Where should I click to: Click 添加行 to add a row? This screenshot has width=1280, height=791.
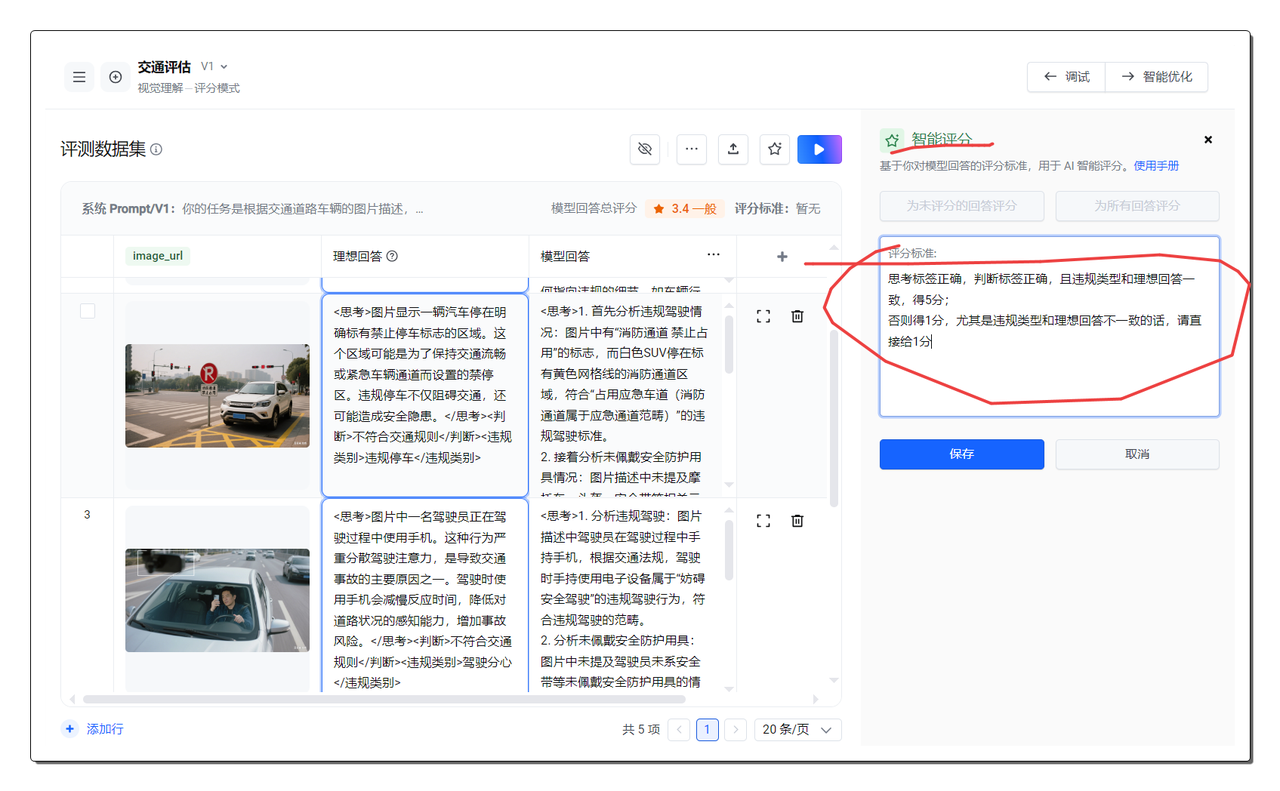[x=94, y=730]
